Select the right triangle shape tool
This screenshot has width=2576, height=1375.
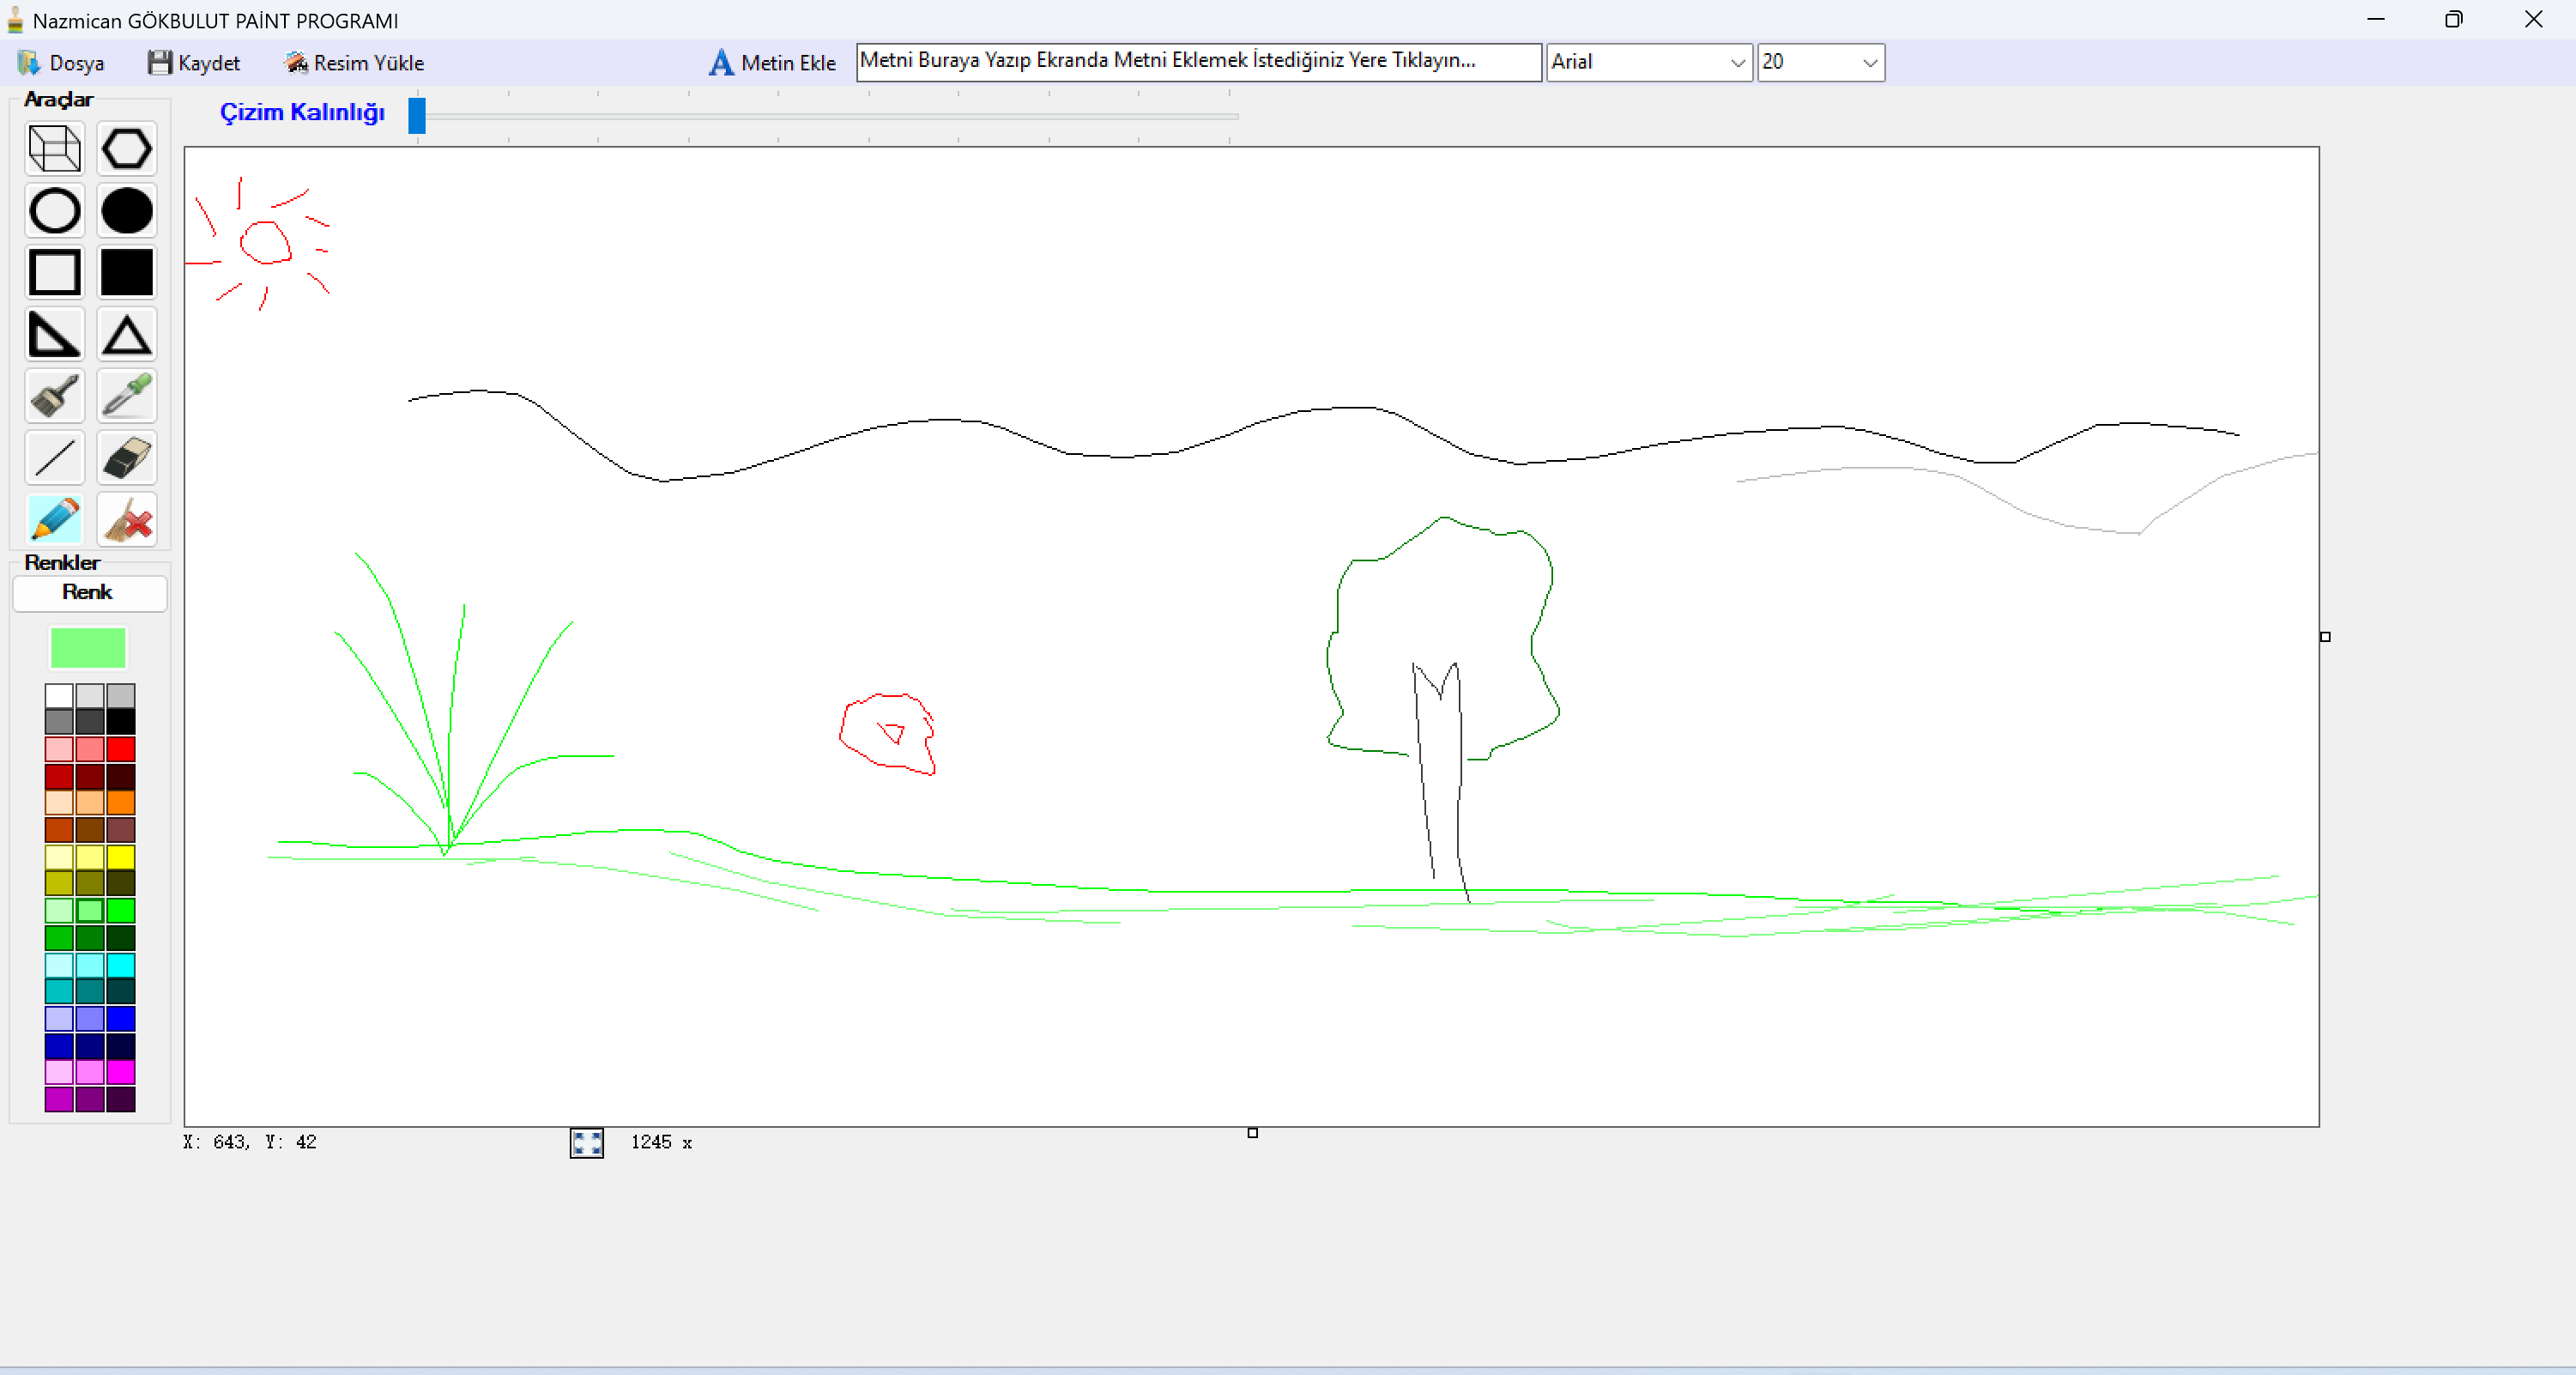[54, 334]
